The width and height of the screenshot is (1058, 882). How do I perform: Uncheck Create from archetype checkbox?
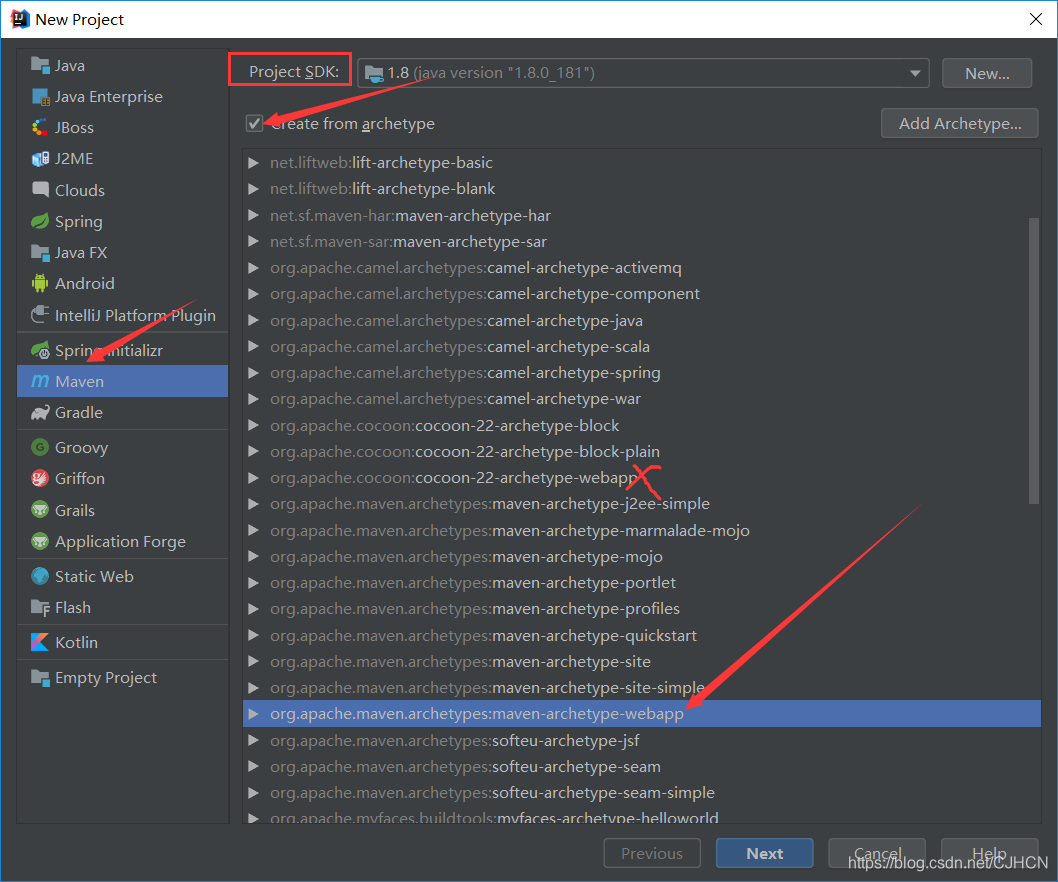(254, 123)
